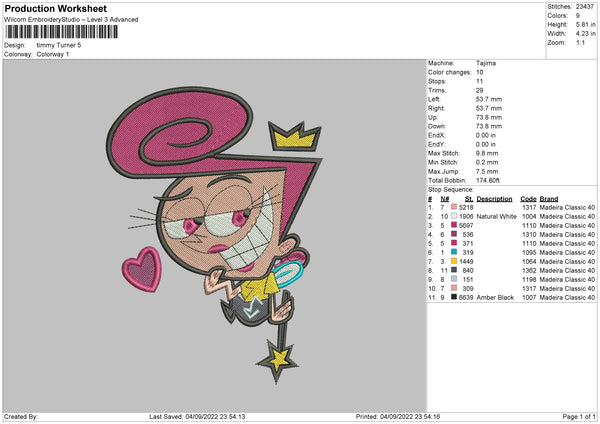Click the barcode under the worksheet title
Image resolution: width=600 pixels, height=424 pixels.
(61, 32)
